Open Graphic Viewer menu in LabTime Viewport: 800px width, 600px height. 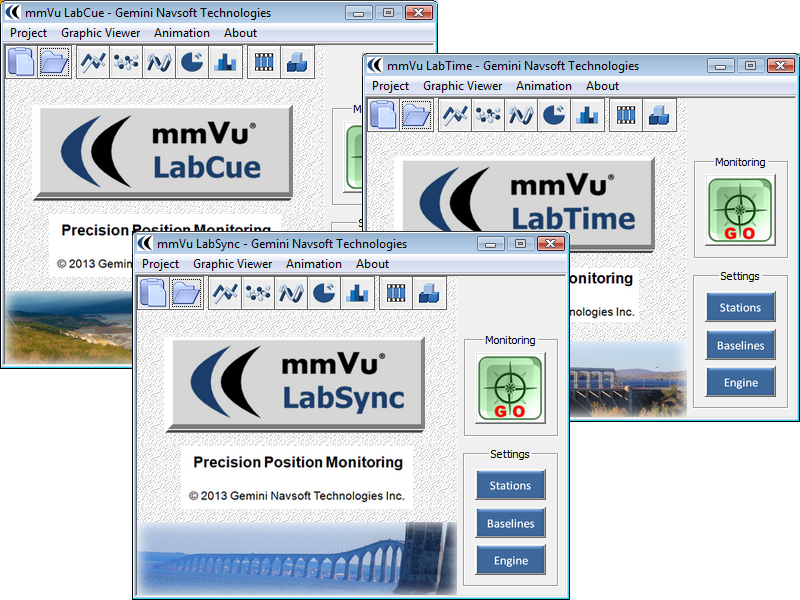pyautogui.click(x=463, y=86)
